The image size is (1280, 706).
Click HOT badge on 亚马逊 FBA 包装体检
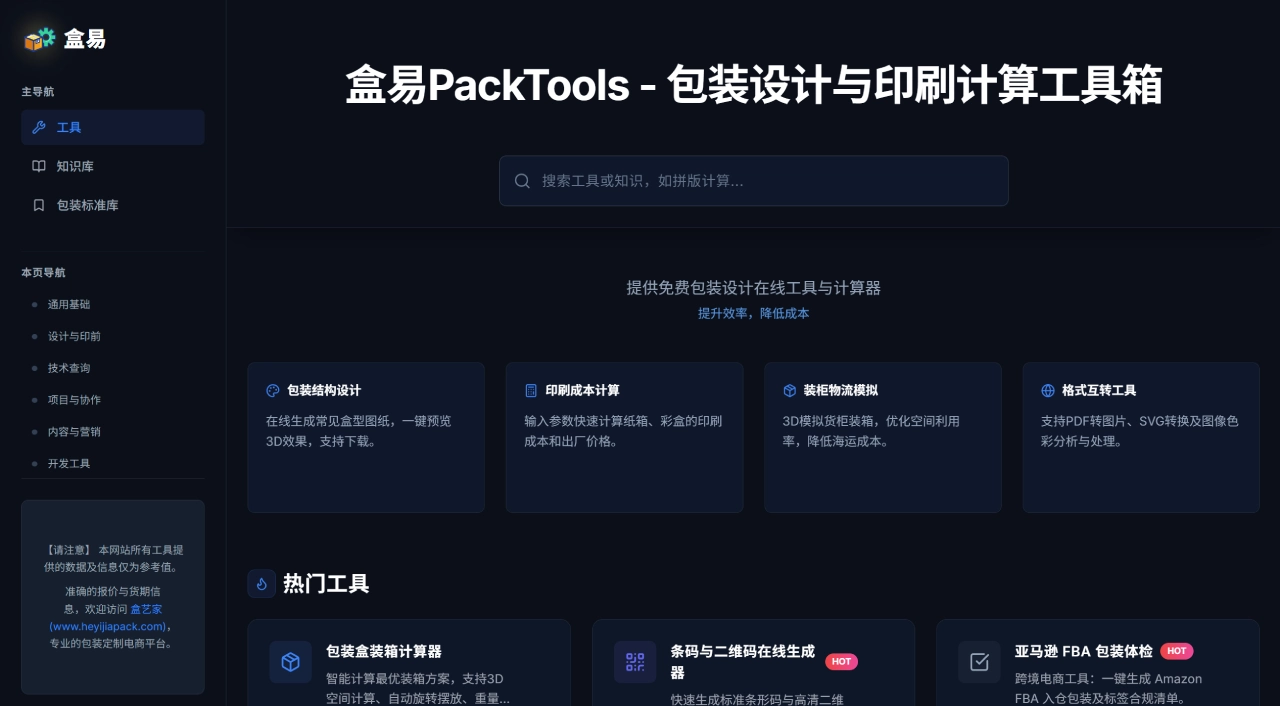[x=1177, y=651]
